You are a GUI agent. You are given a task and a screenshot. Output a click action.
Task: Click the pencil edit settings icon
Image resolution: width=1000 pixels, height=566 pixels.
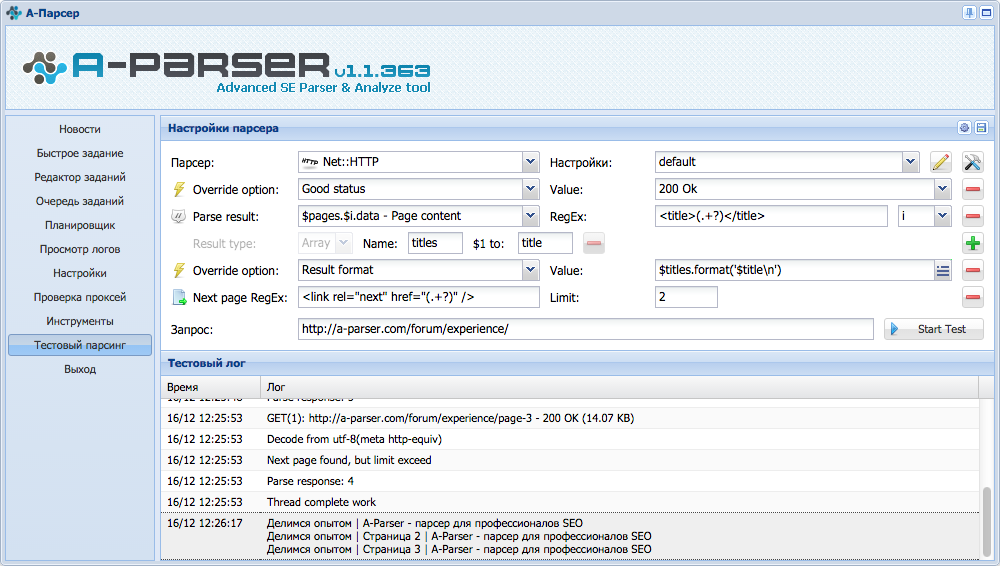[x=940, y=162]
